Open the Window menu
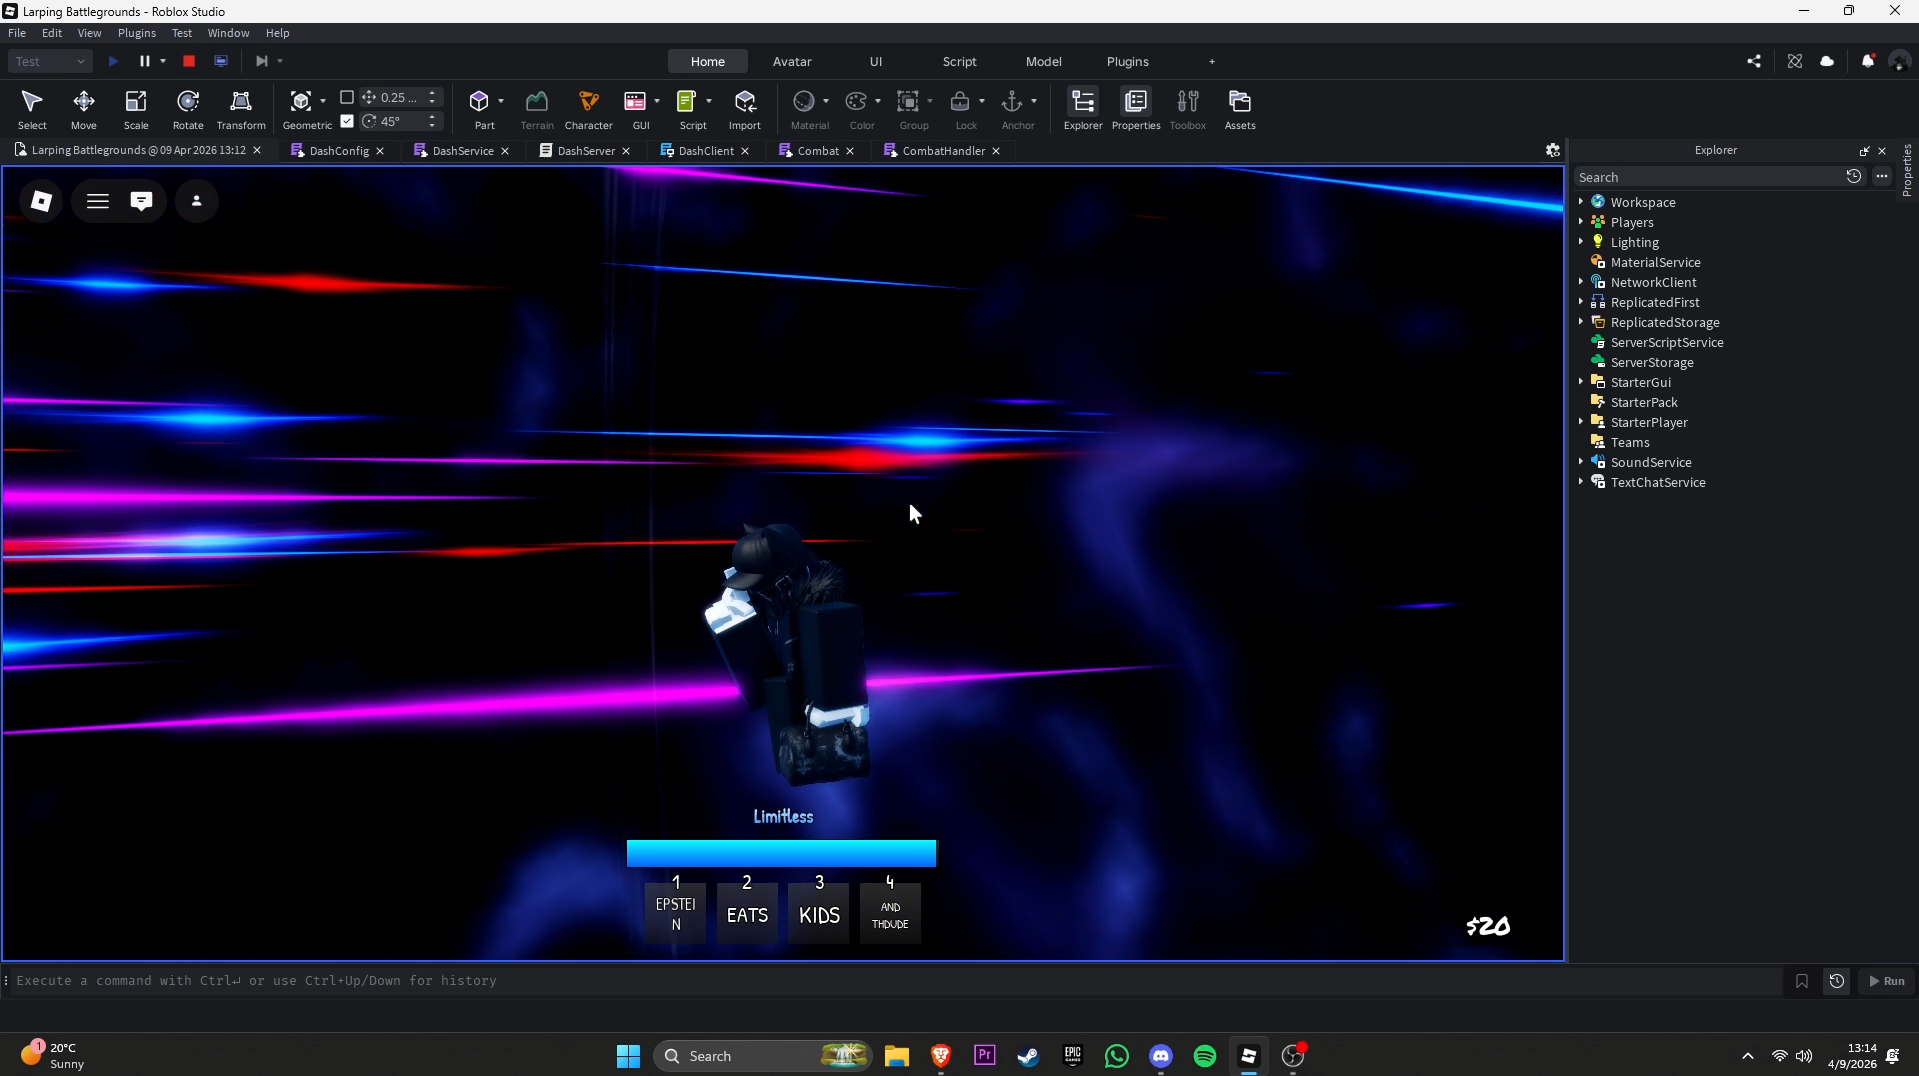The image size is (1919, 1076). point(228,33)
